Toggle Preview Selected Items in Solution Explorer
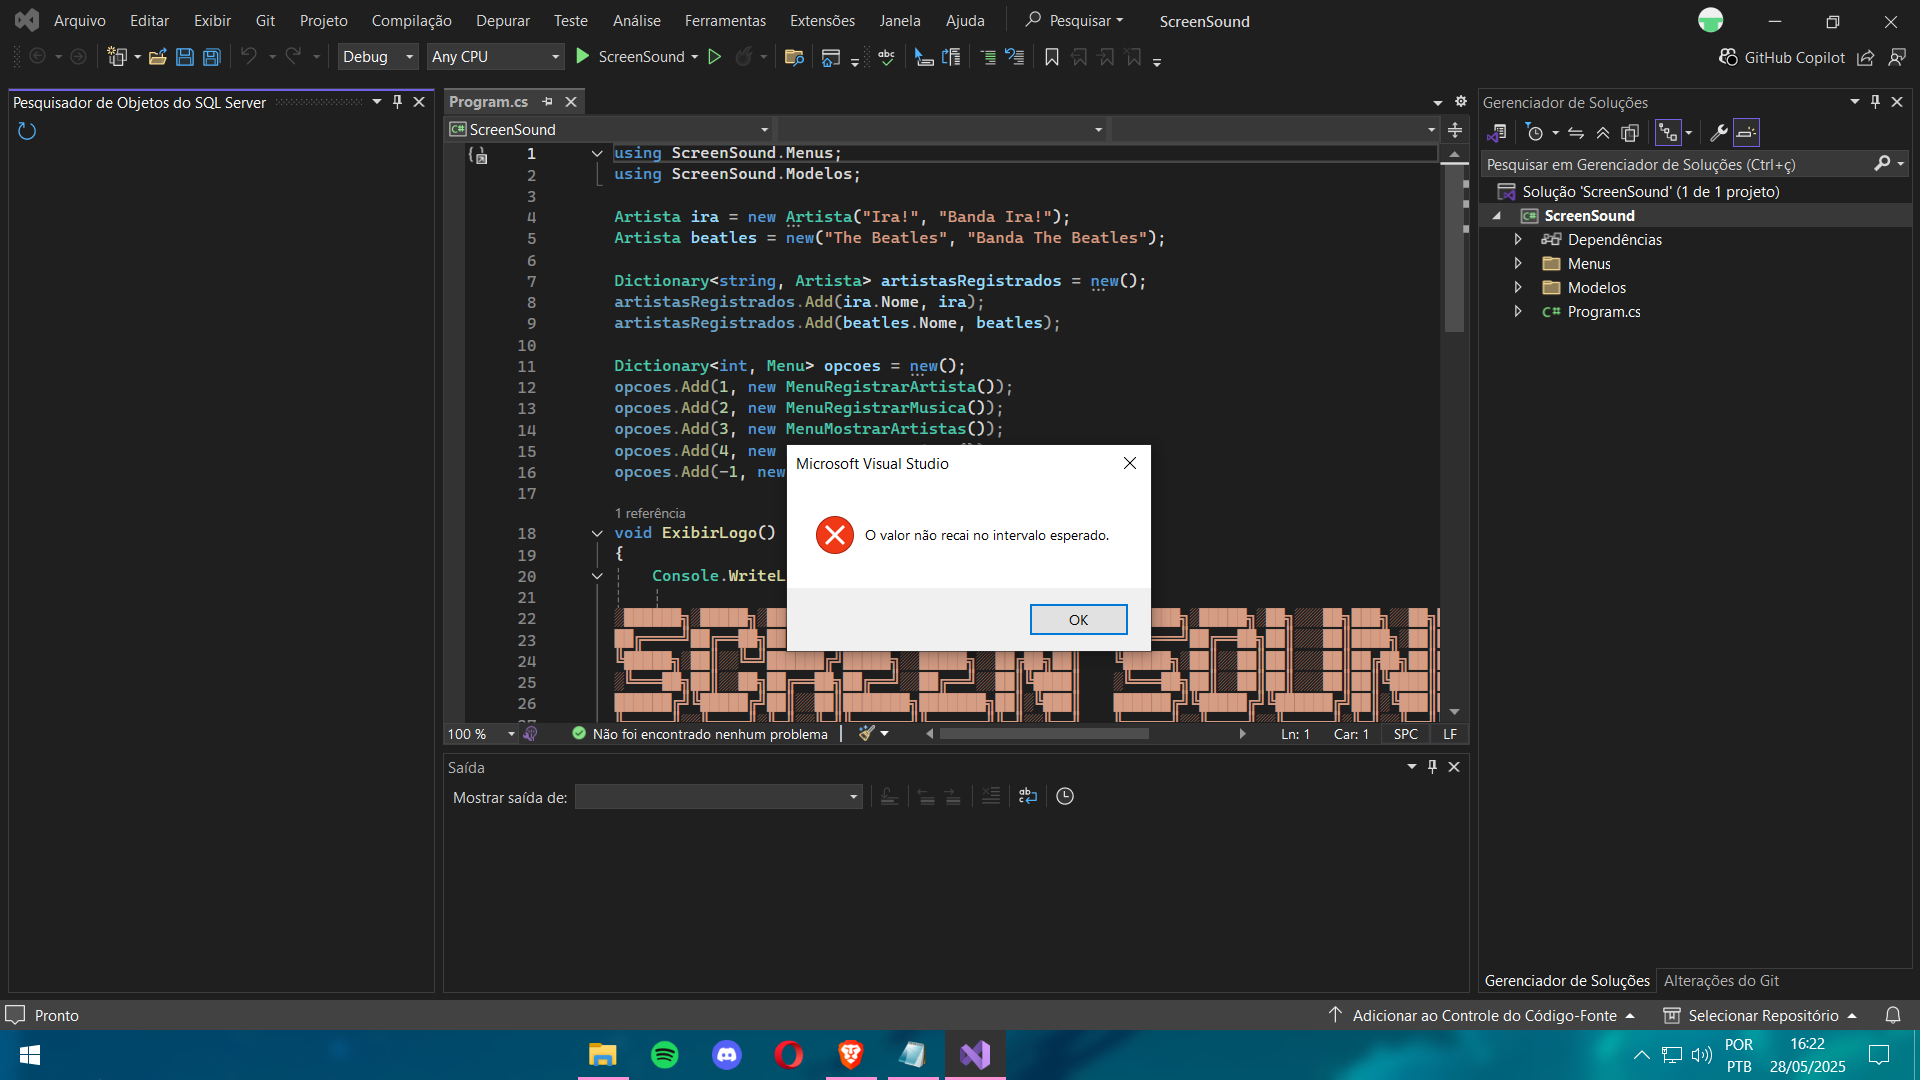This screenshot has height=1080, width=1920. 1746,133
